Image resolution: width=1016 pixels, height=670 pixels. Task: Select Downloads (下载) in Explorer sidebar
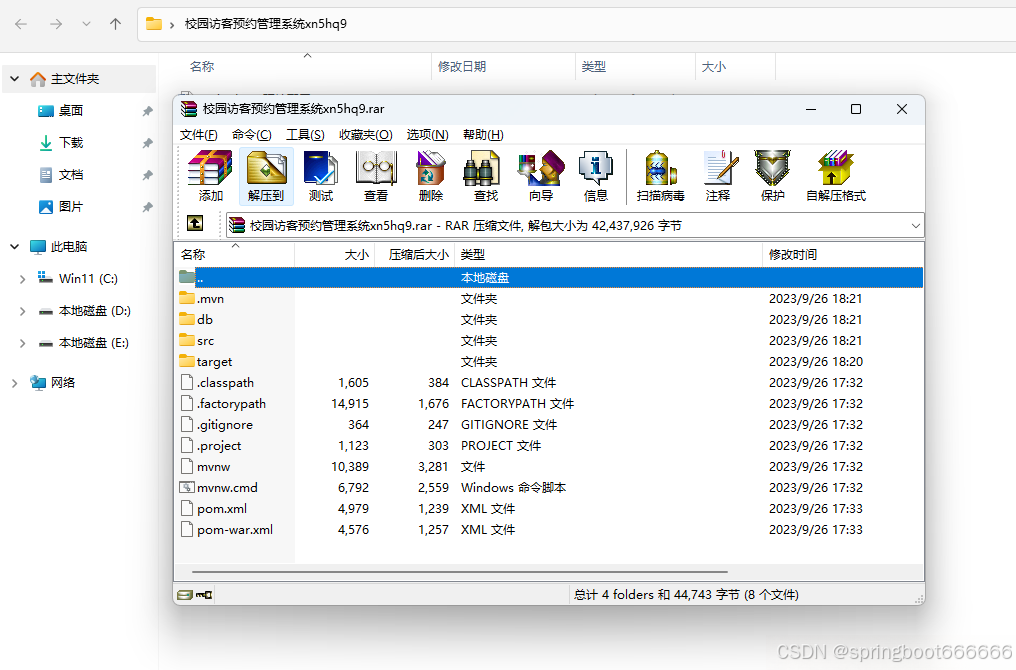click(71, 143)
